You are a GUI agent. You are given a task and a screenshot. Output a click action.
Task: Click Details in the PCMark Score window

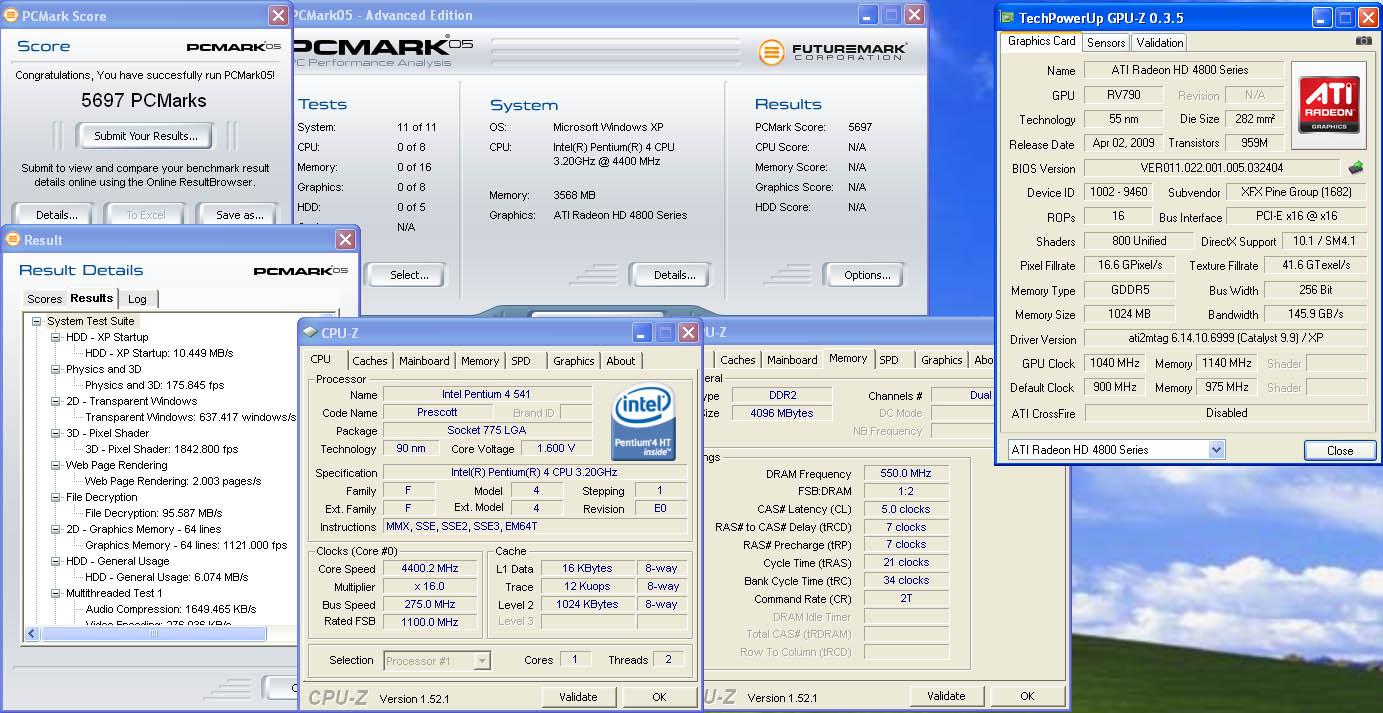pos(57,214)
